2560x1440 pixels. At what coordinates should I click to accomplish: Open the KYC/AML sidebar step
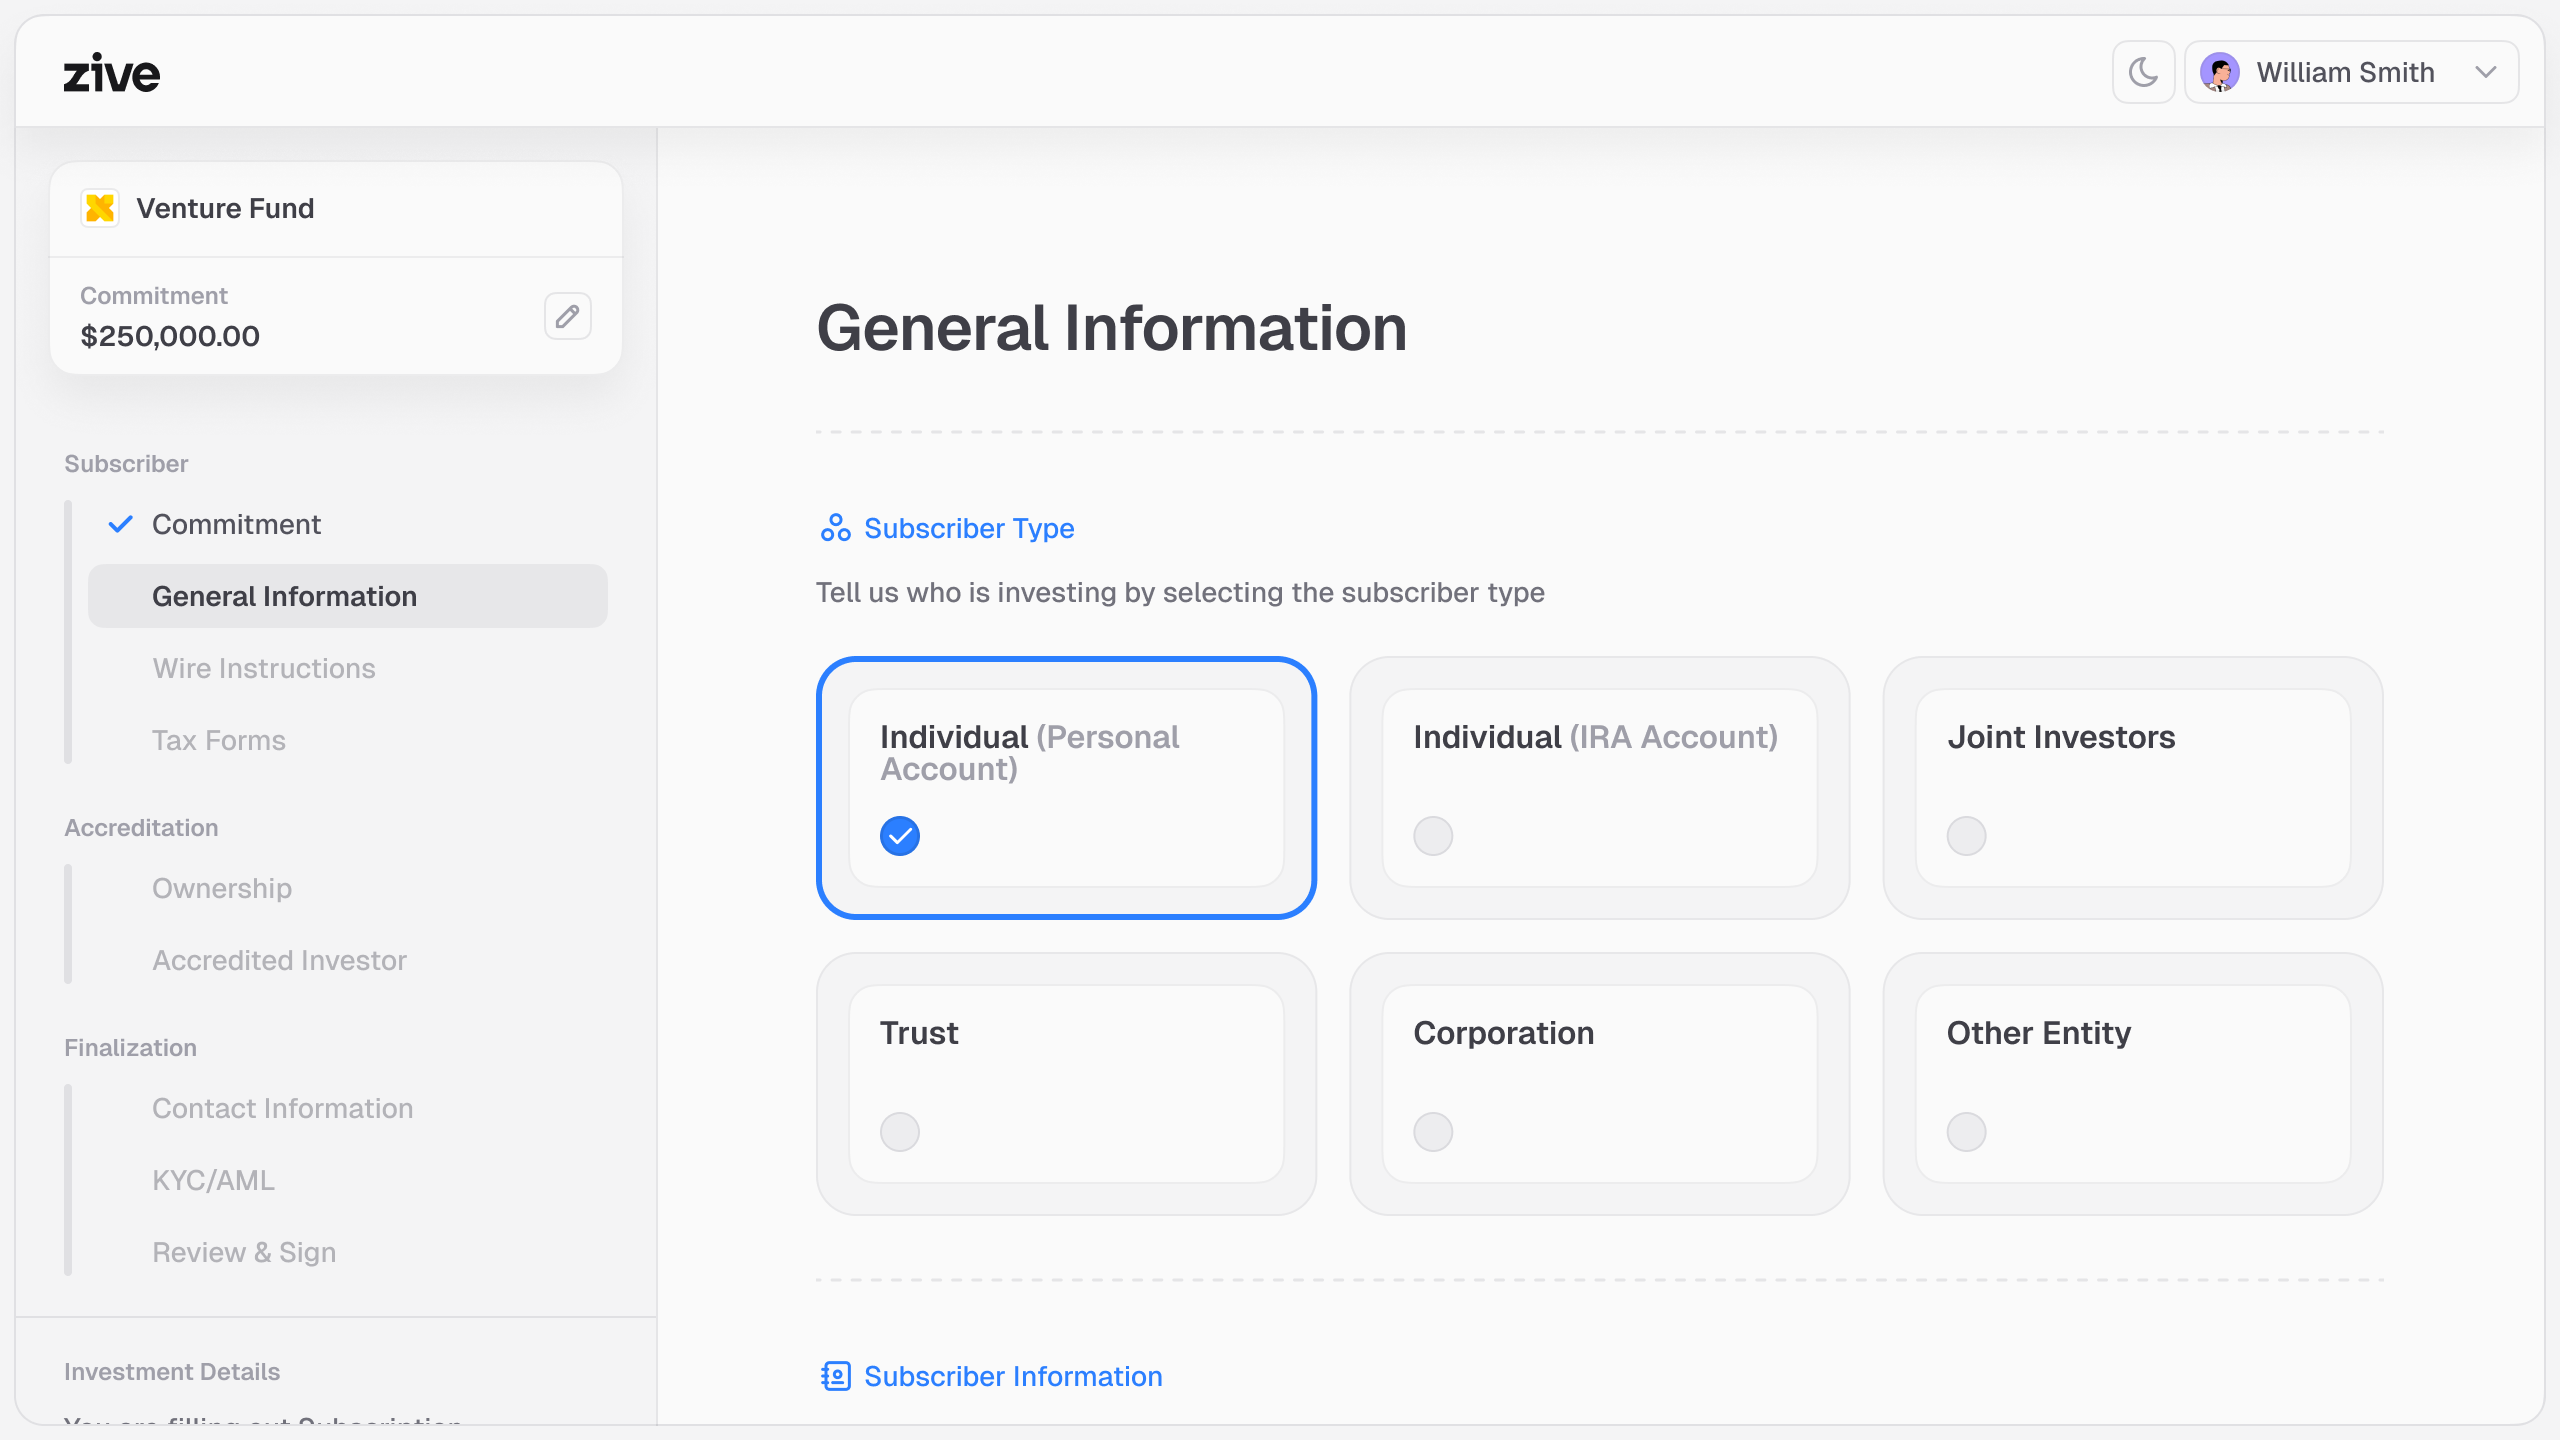pos(213,1180)
